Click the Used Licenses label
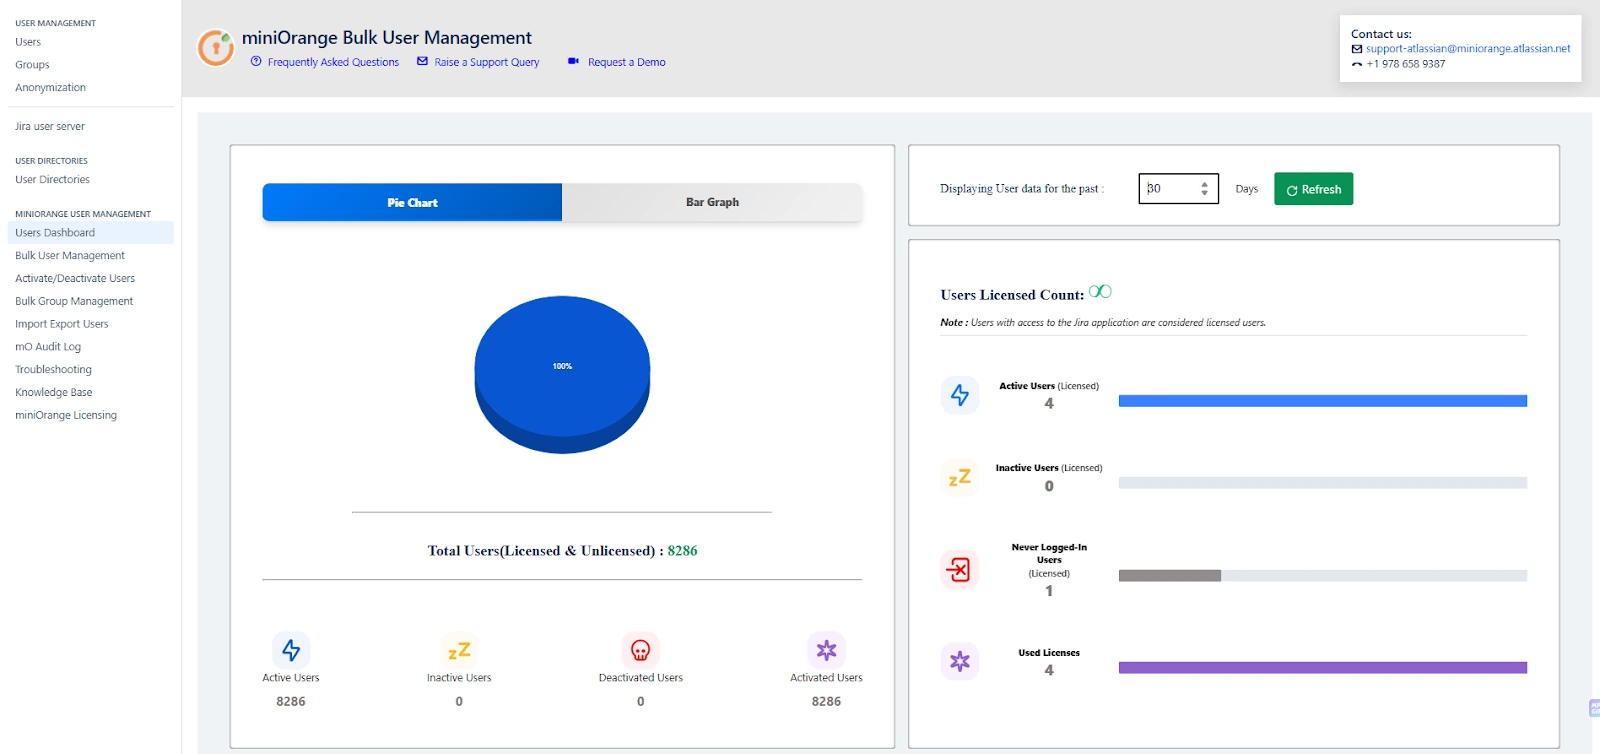 tap(1049, 653)
